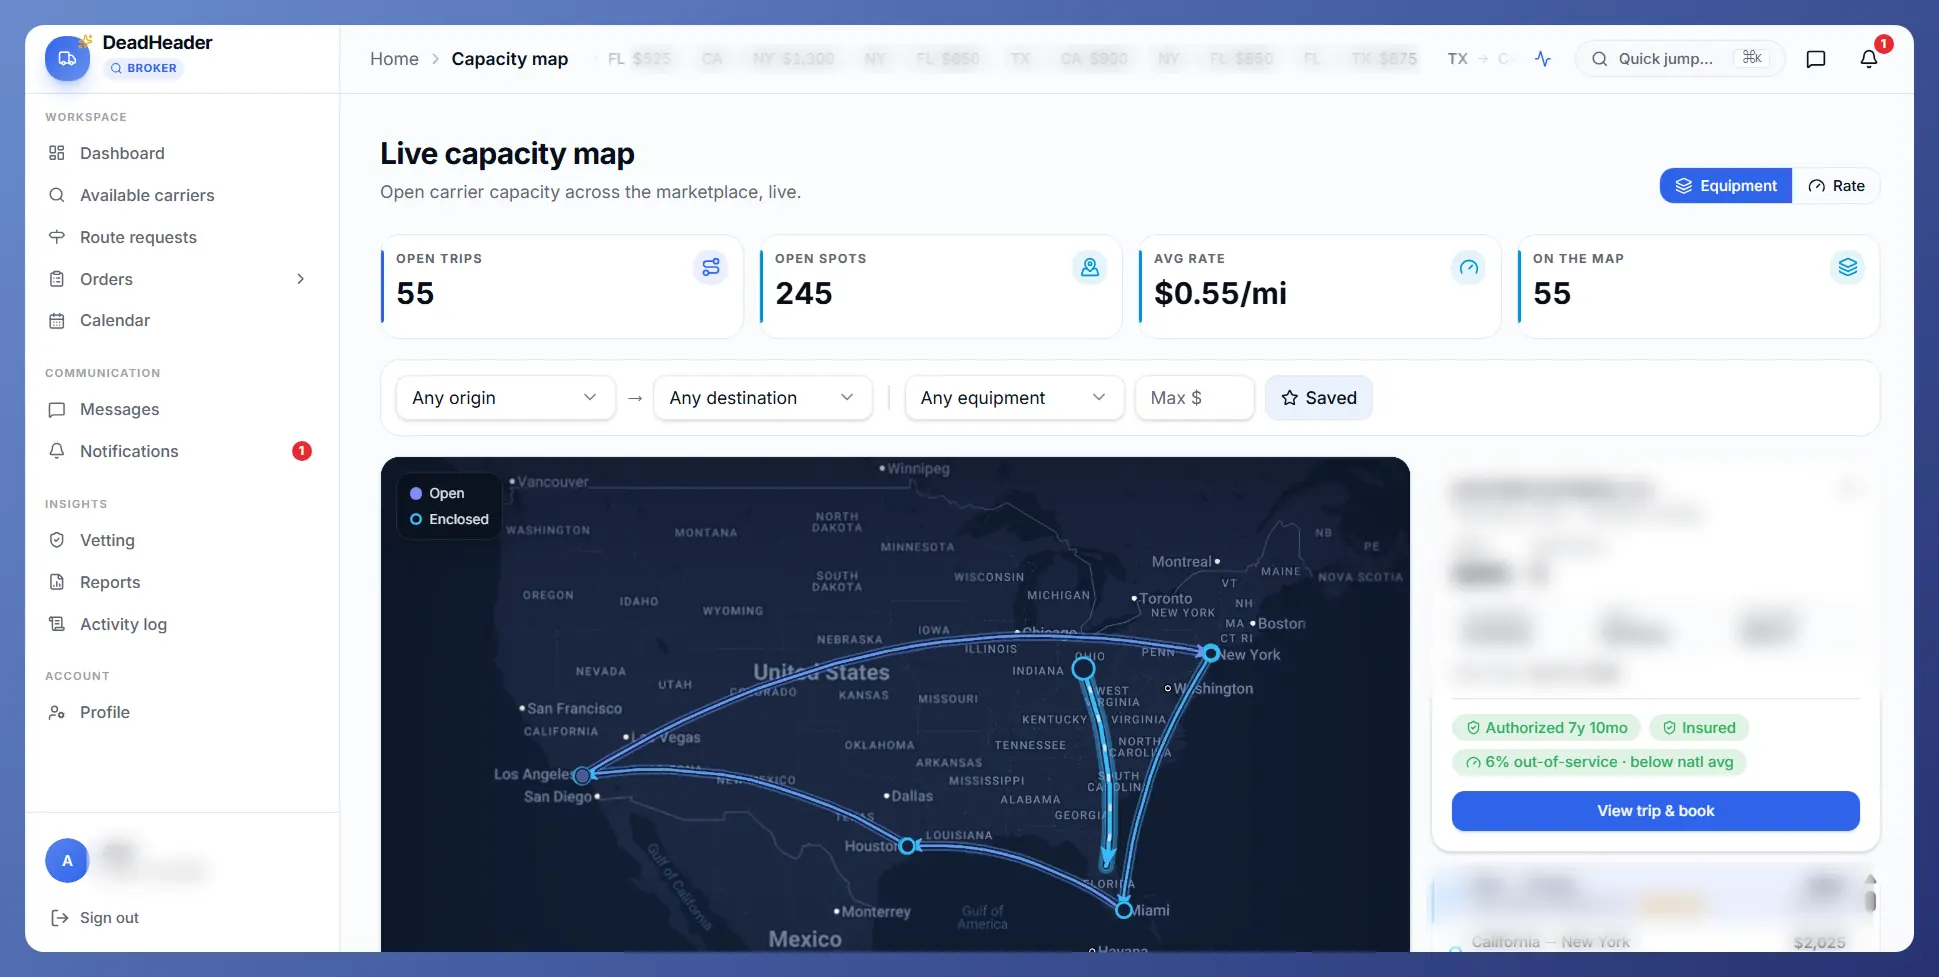Click the Authorized 7y 10mo badge
Viewport: 1939px width, 977px height.
[1546, 728]
